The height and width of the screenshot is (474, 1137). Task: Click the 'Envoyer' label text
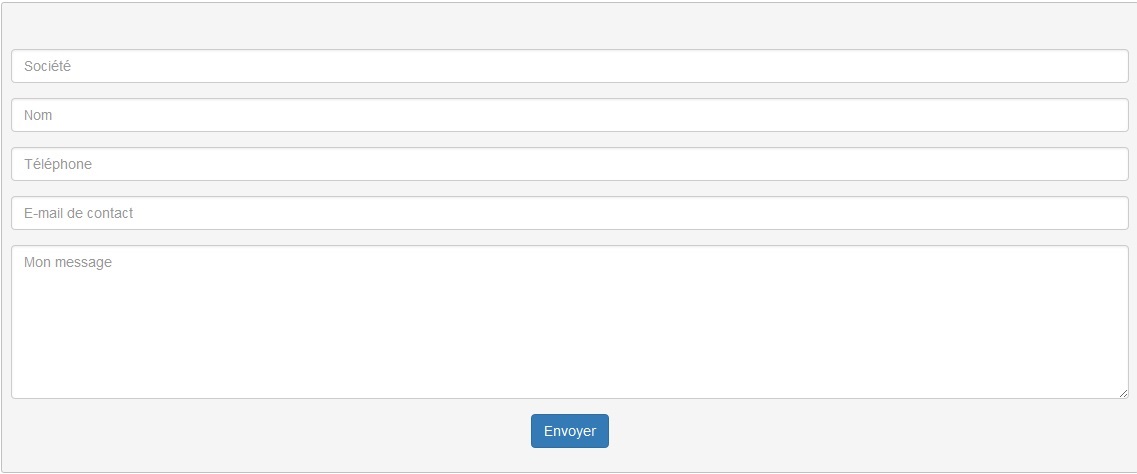tap(569, 431)
